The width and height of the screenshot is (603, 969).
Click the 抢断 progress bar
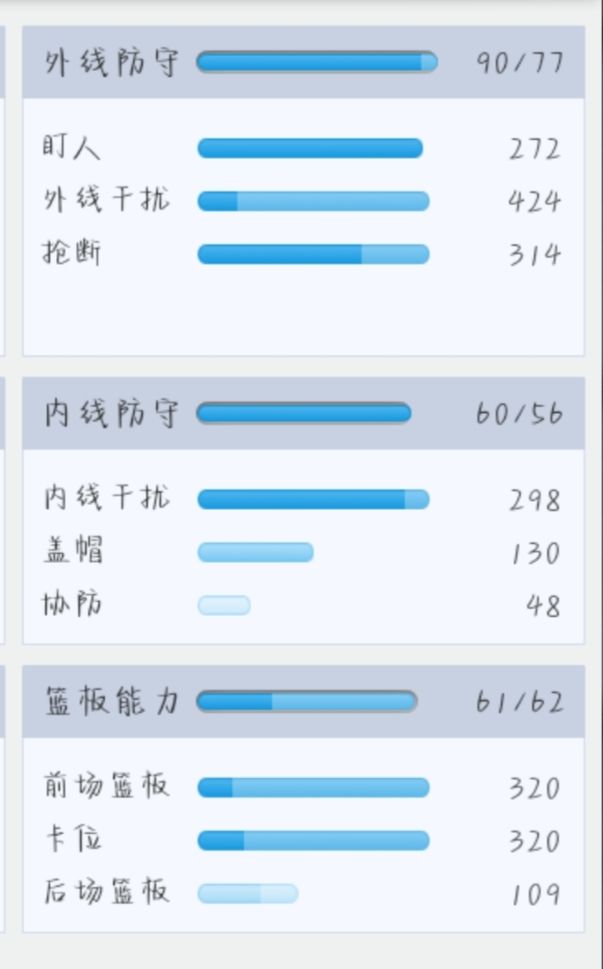(313, 254)
